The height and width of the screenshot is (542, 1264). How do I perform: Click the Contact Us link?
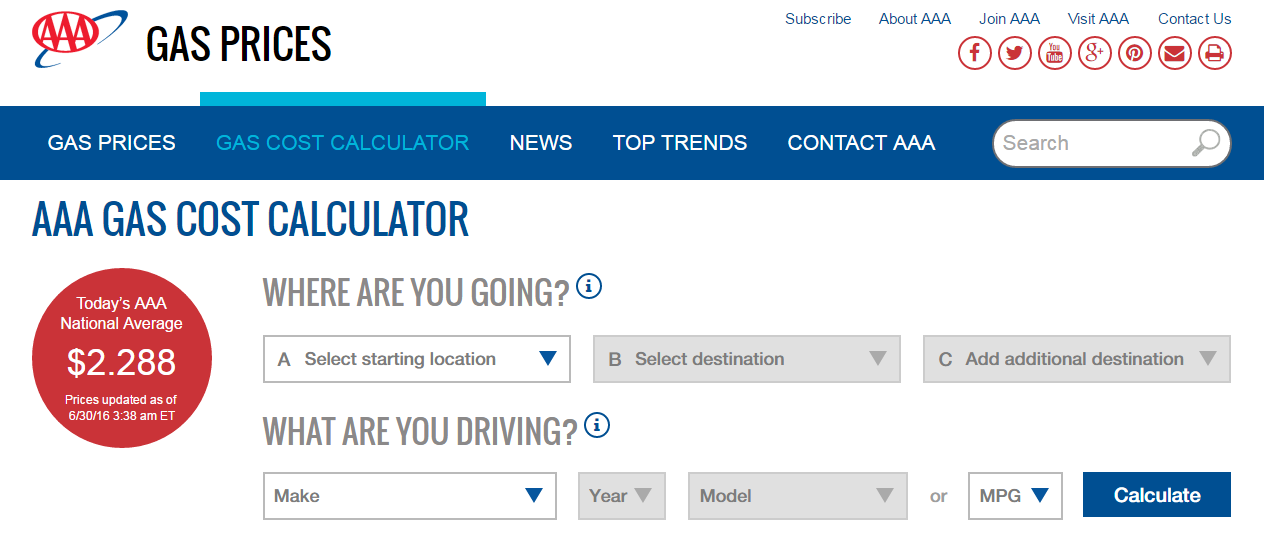tap(1195, 19)
